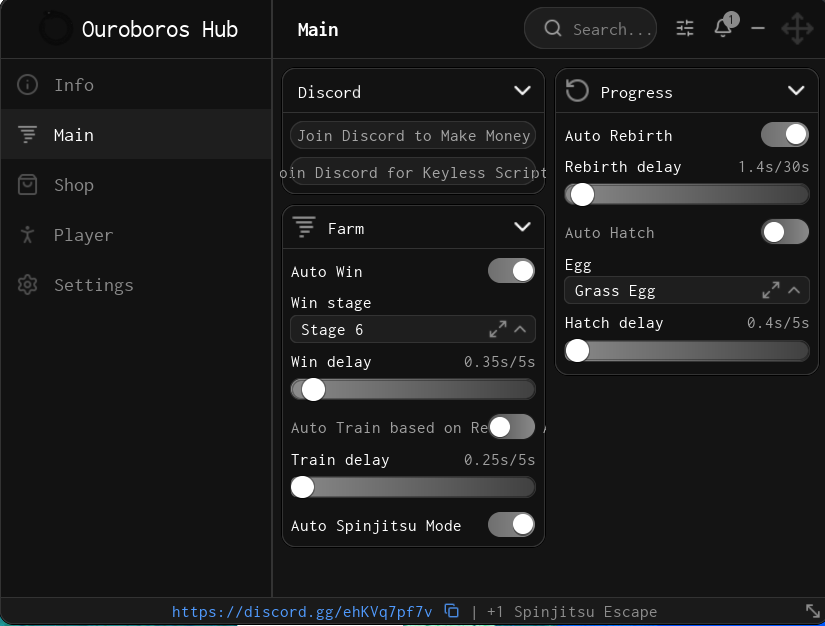Collapse the Farm section chevron

pos(522,227)
